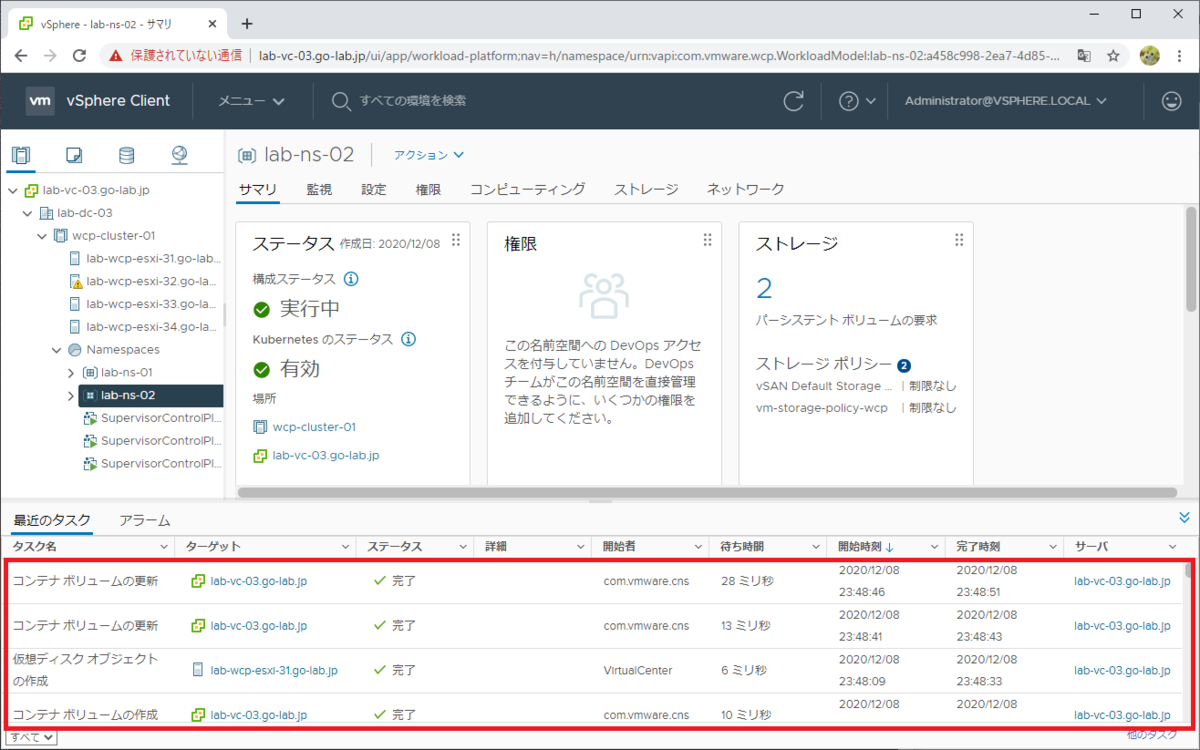Viewport: 1200px width, 750px height.
Task: Click the summary horizontal scrollbar
Action: pyautogui.click(x=706, y=493)
